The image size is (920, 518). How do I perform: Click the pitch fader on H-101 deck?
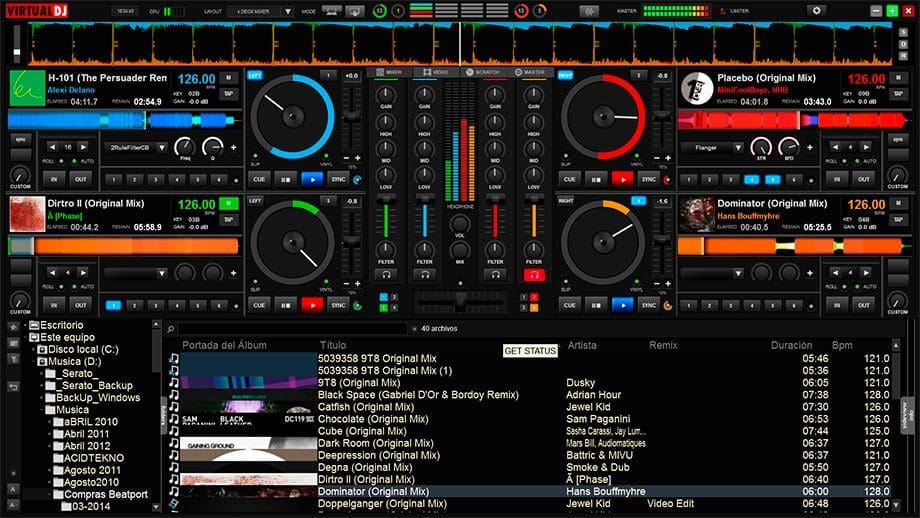click(351, 117)
